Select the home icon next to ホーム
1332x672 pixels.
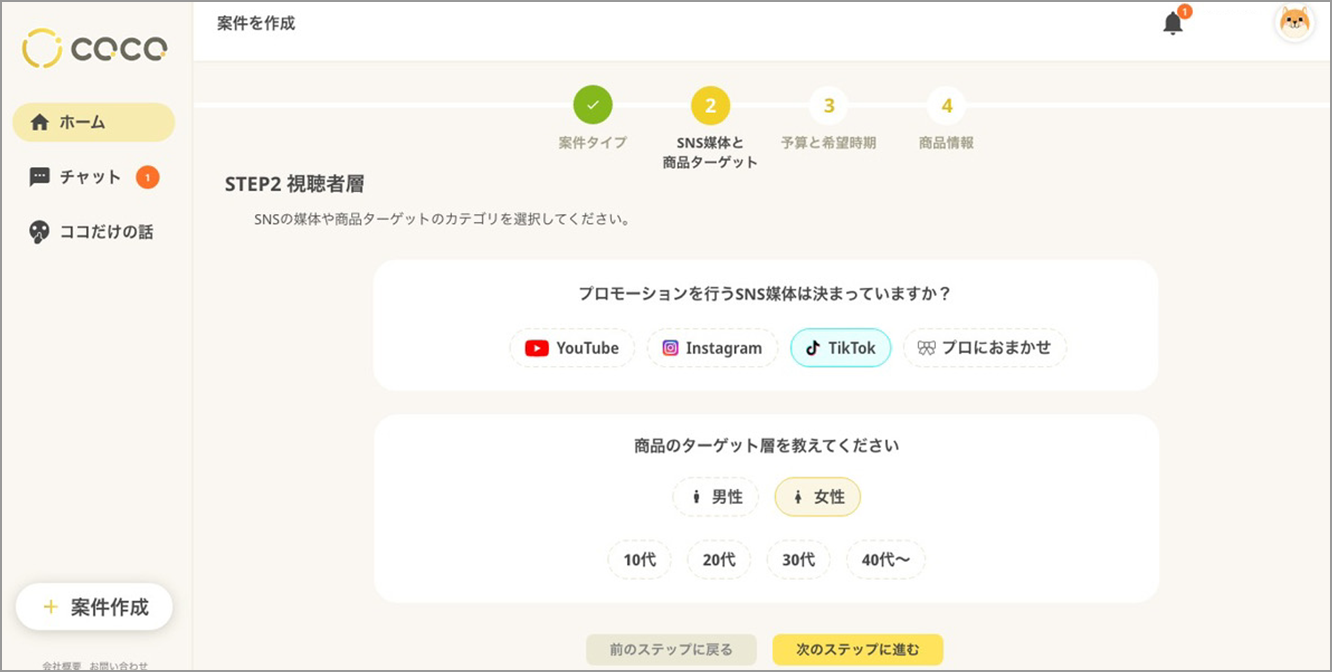41,121
